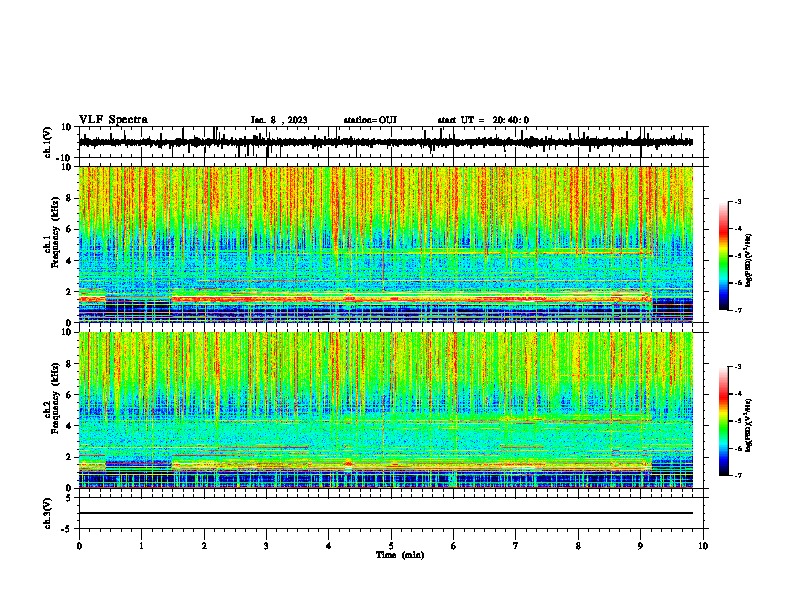The width and height of the screenshot is (792, 612).
Task: Click the "ch.1(V)" waveform axis label
Action: [48, 142]
